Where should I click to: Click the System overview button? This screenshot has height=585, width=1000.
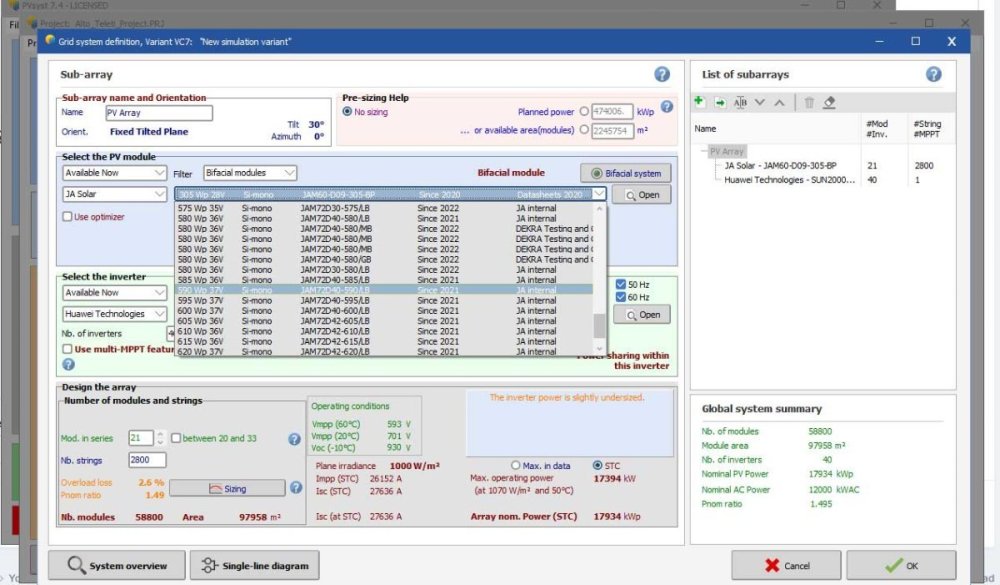click(x=116, y=565)
